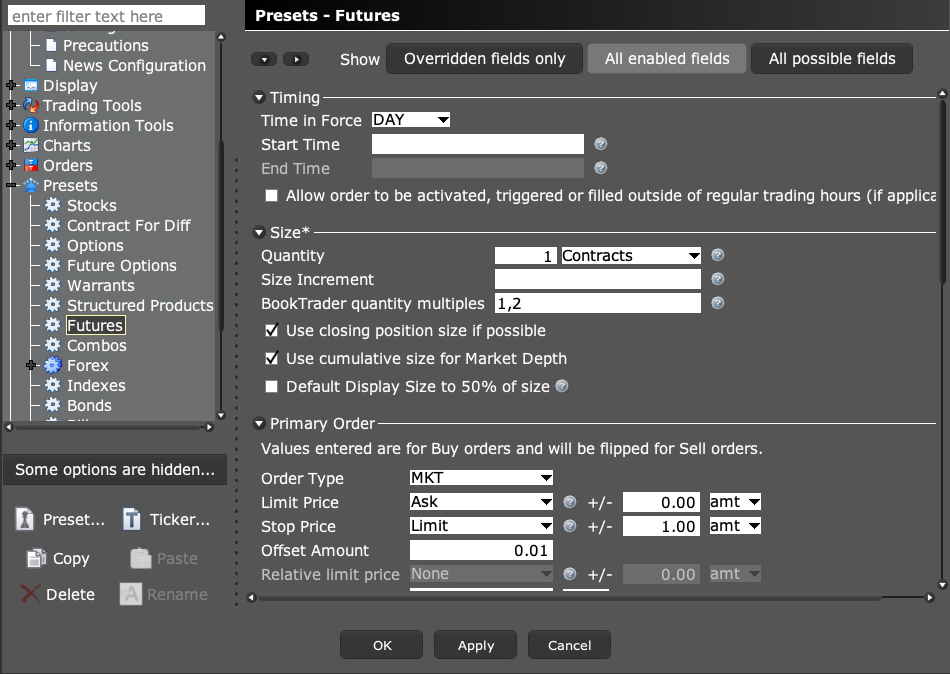The image size is (950, 674).
Task: Open the Time in Force dropdown
Action: click(411, 120)
